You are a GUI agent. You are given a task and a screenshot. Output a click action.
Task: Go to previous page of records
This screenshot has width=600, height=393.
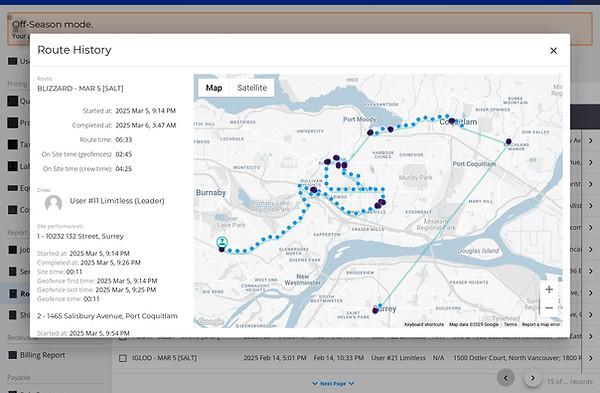[x=505, y=378]
